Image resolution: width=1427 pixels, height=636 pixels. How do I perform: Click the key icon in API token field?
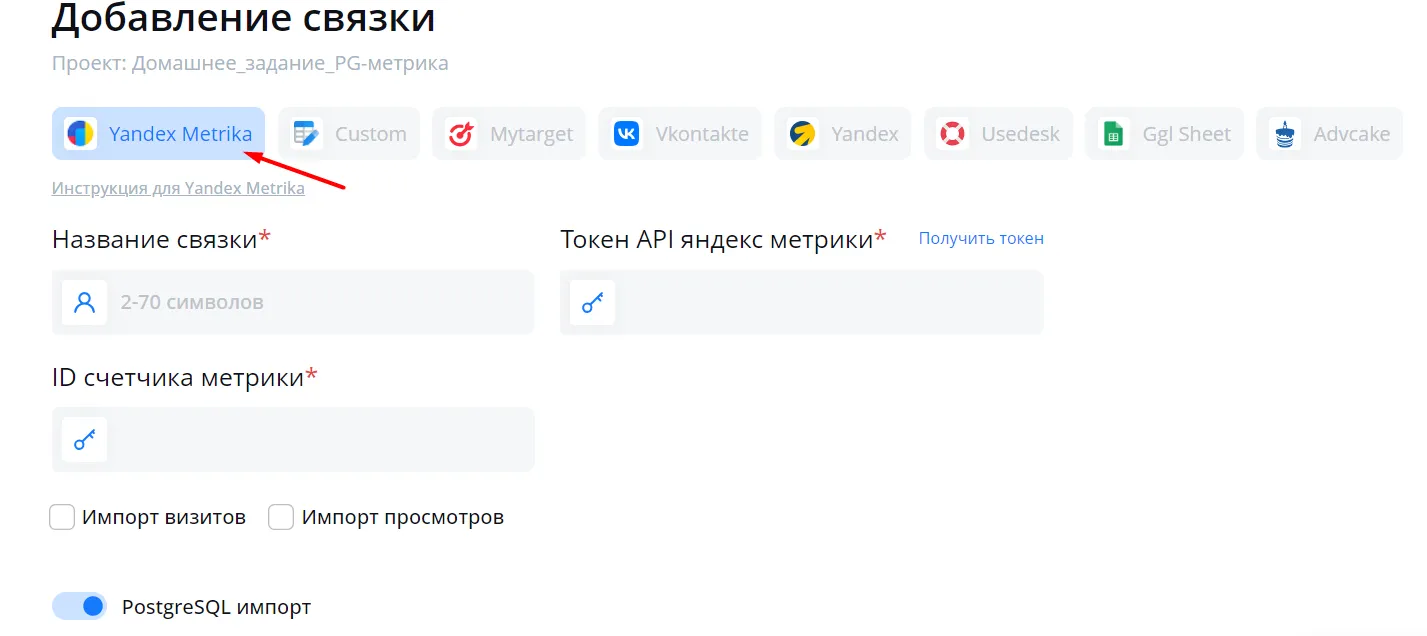(x=593, y=302)
